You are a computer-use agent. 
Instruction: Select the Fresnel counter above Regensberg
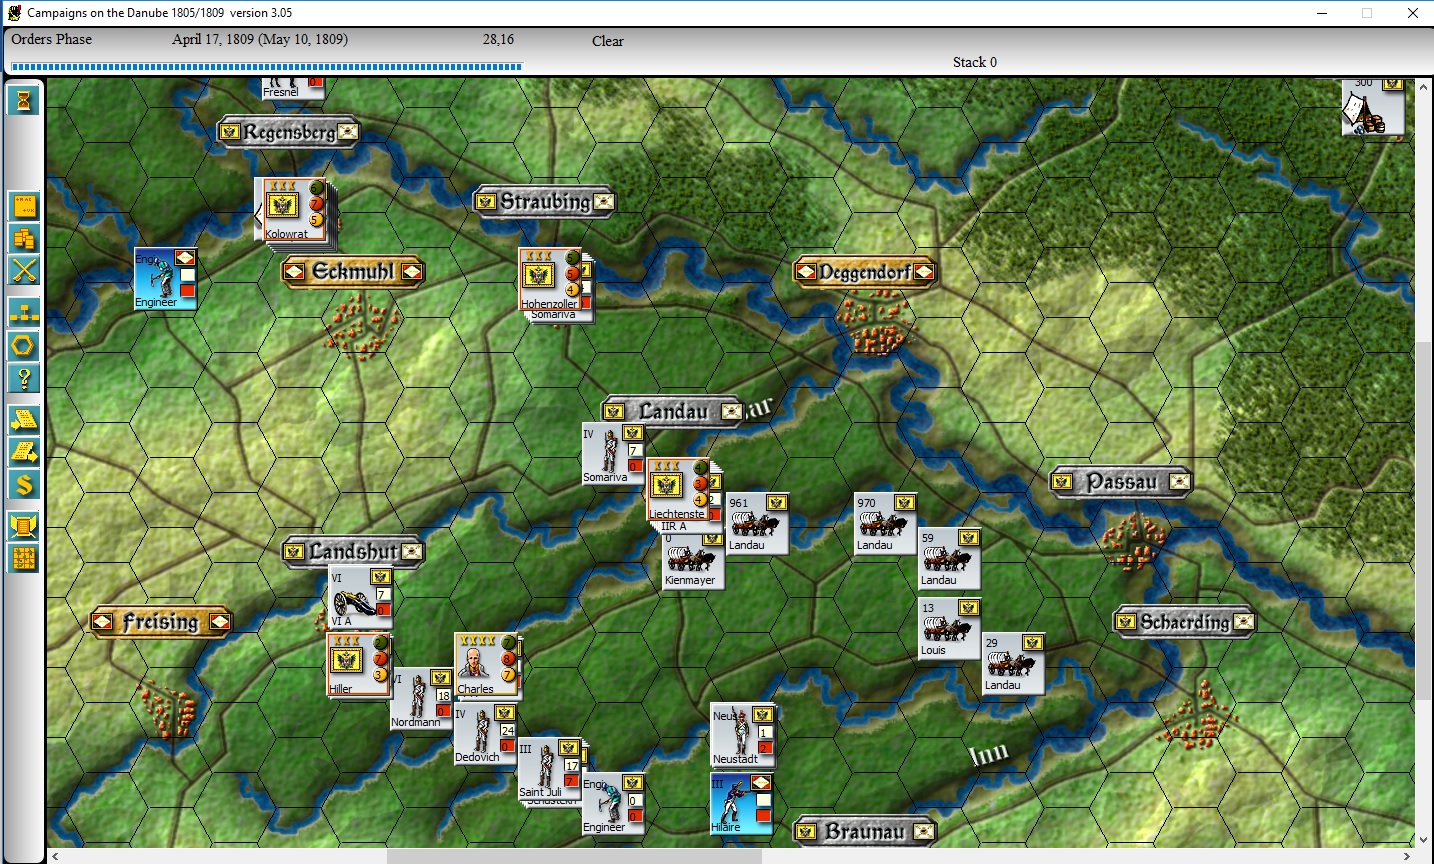(x=294, y=88)
